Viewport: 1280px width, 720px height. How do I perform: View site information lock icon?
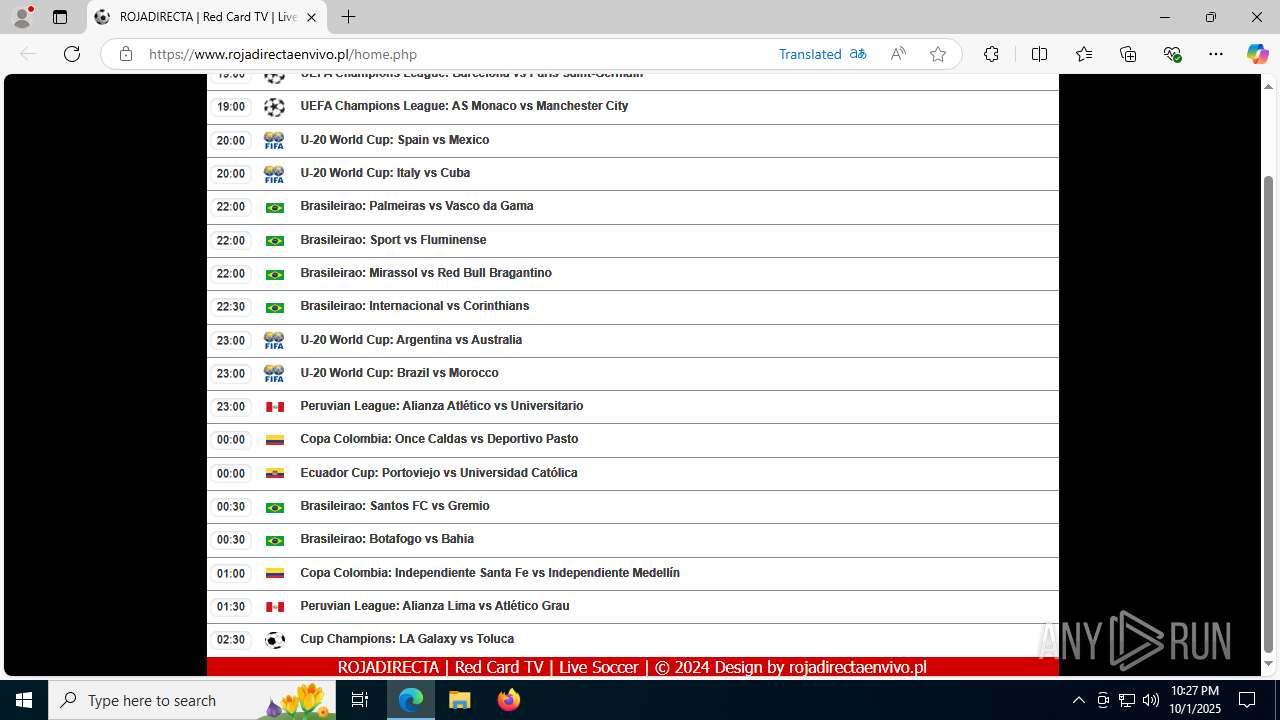coord(126,54)
